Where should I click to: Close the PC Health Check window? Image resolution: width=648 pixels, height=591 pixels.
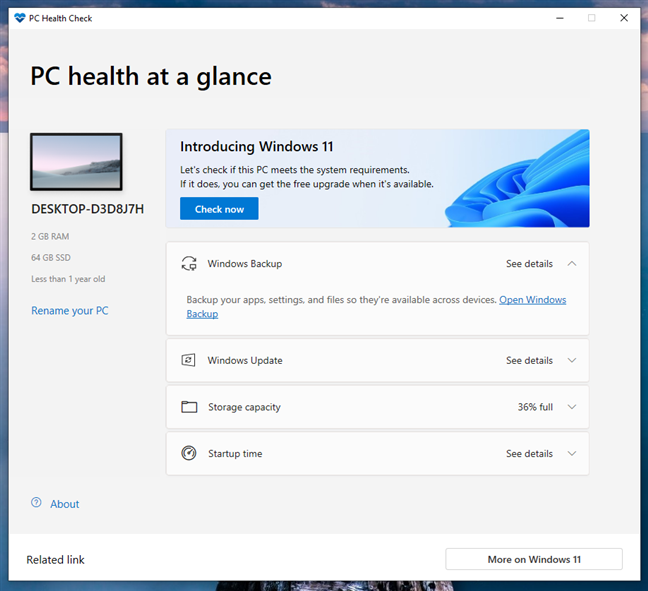(x=624, y=18)
